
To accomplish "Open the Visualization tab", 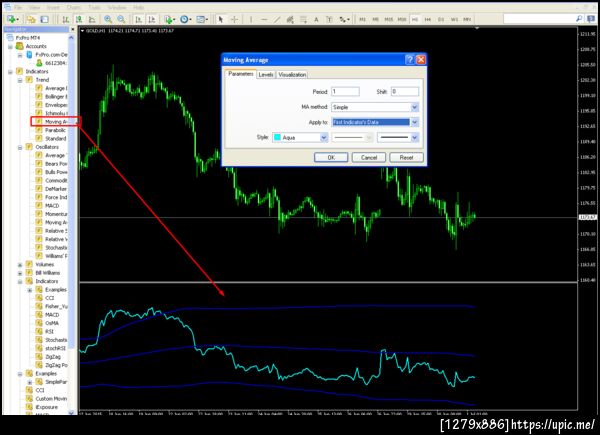I will [x=292, y=75].
